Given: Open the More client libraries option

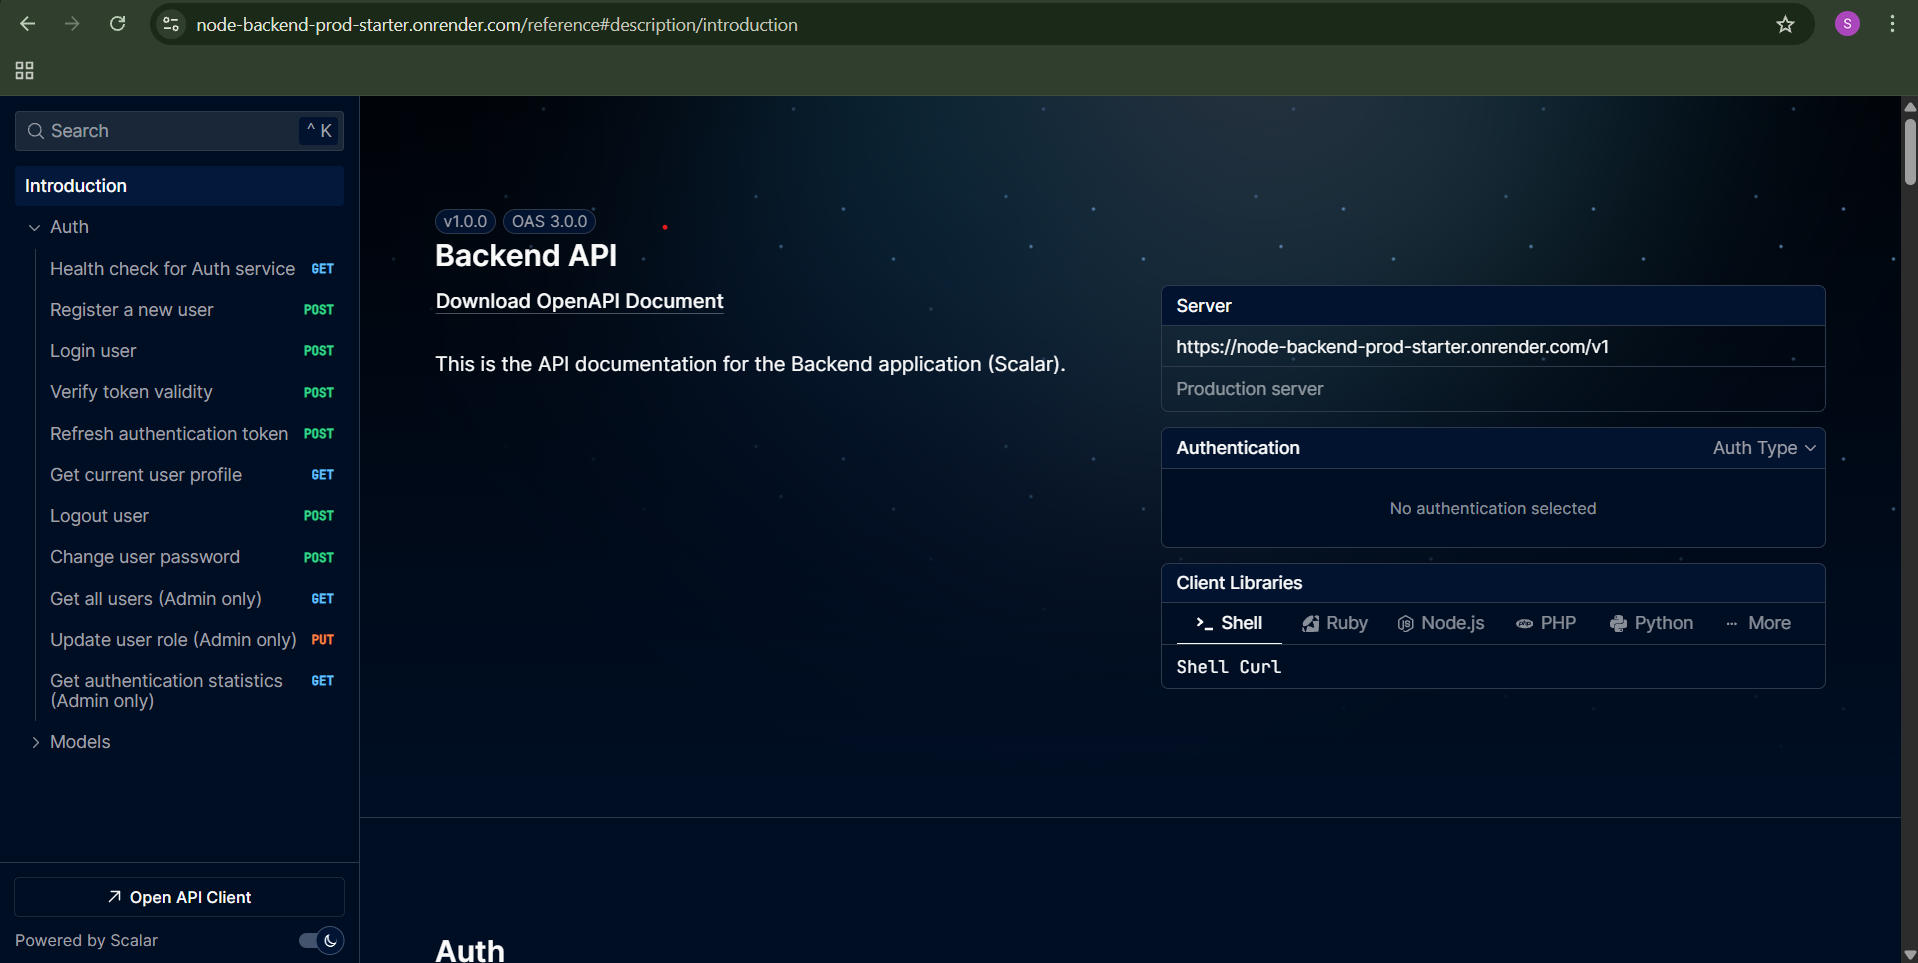Looking at the screenshot, I should [1758, 623].
